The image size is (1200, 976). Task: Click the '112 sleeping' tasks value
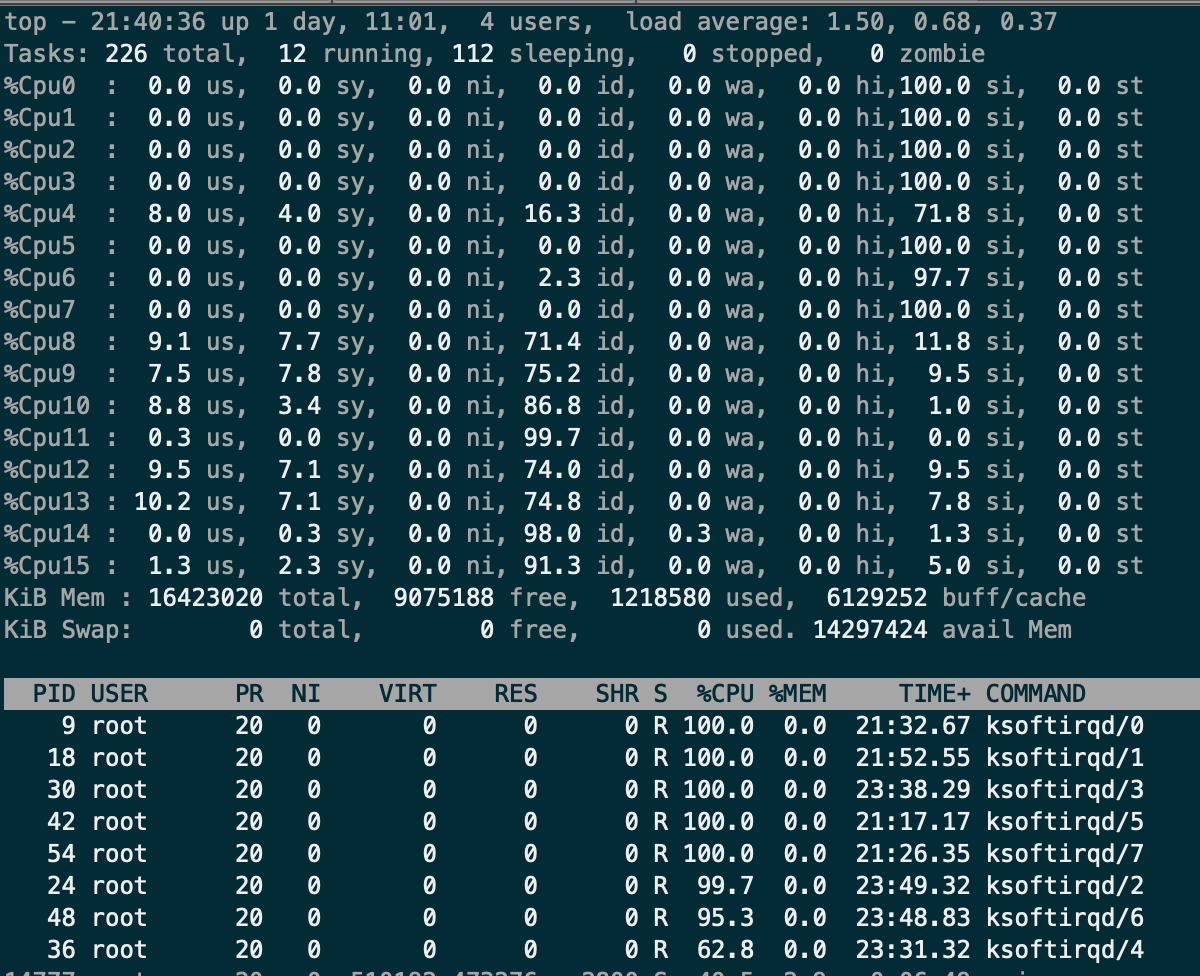537,54
